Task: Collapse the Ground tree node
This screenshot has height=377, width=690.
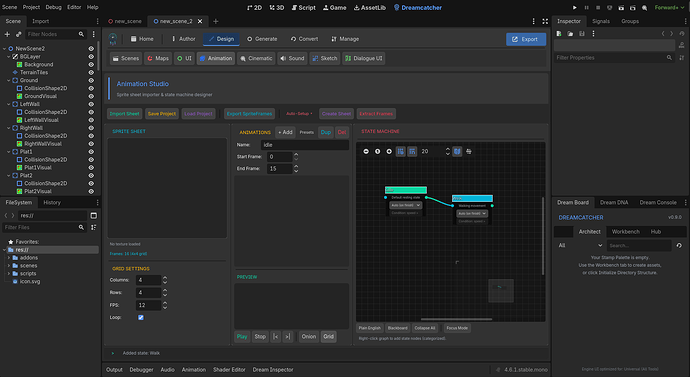Action: (x=8, y=80)
